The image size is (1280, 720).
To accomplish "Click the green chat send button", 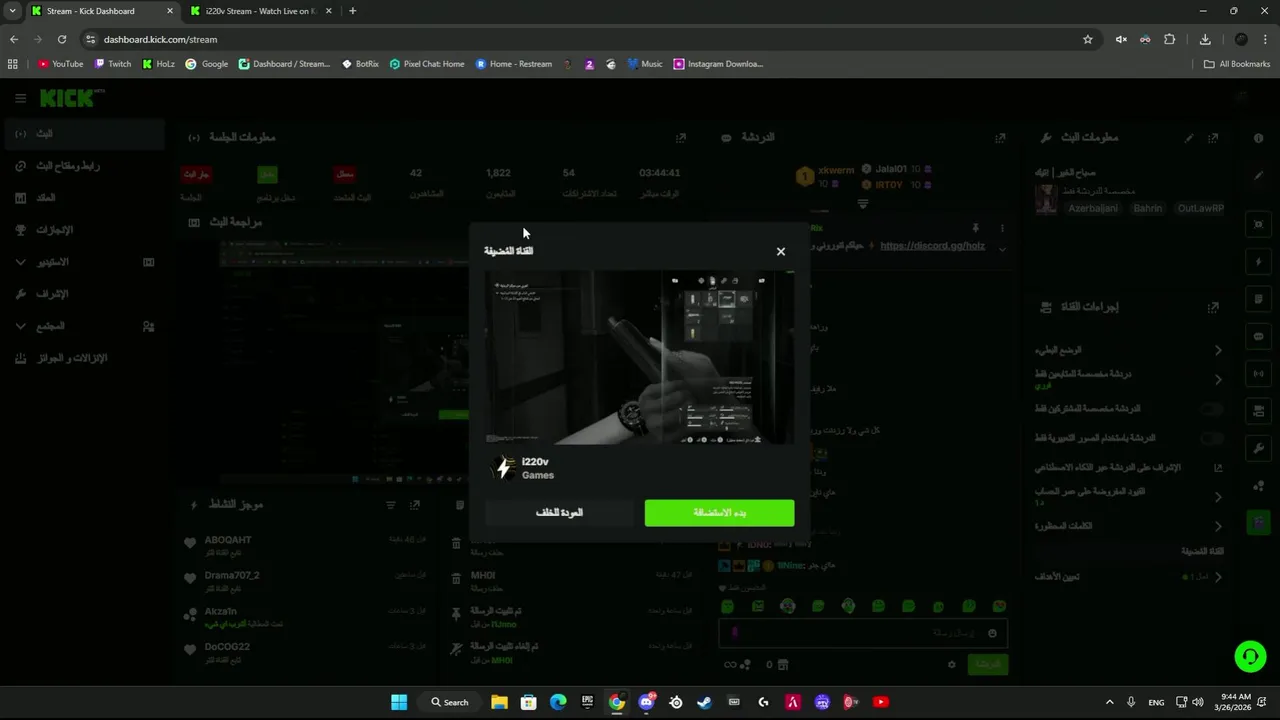I will tap(988, 664).
